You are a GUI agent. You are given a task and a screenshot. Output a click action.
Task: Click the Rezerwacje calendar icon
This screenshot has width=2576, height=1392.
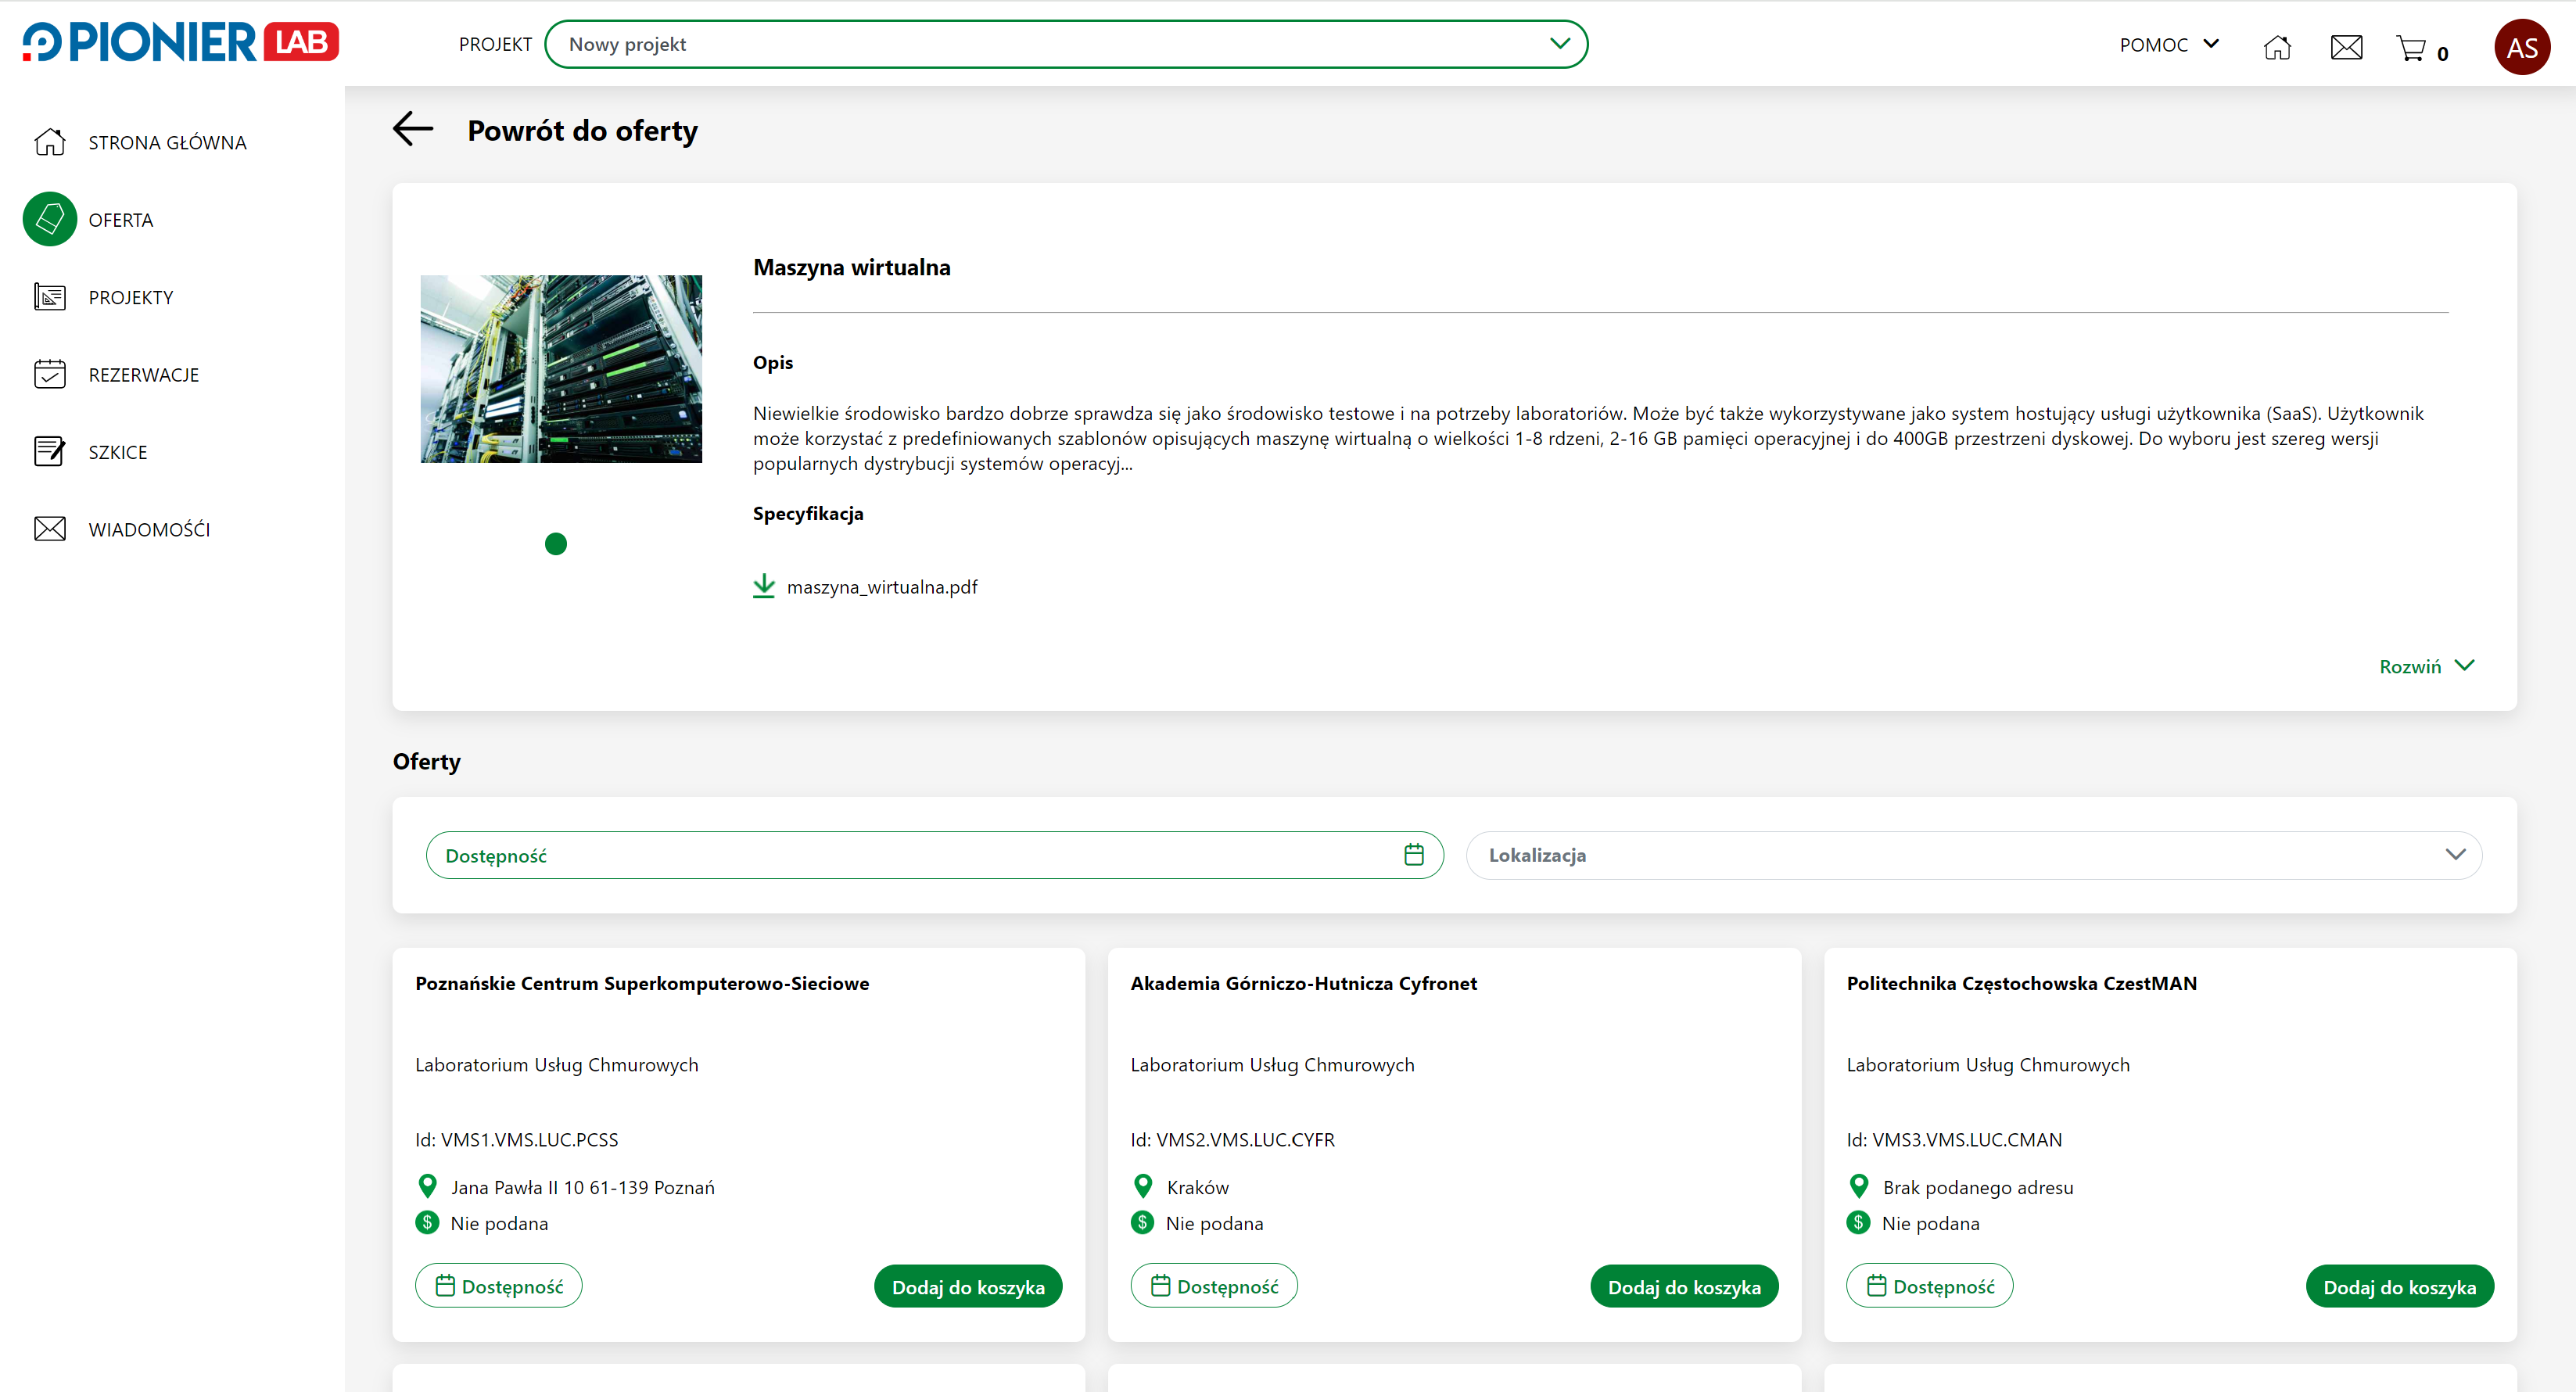[x=50, y=374]
